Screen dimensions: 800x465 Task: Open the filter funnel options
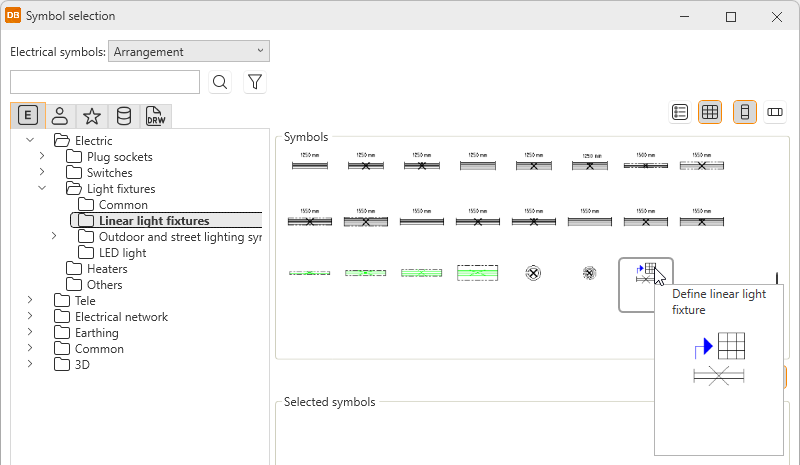click(254, 82)
